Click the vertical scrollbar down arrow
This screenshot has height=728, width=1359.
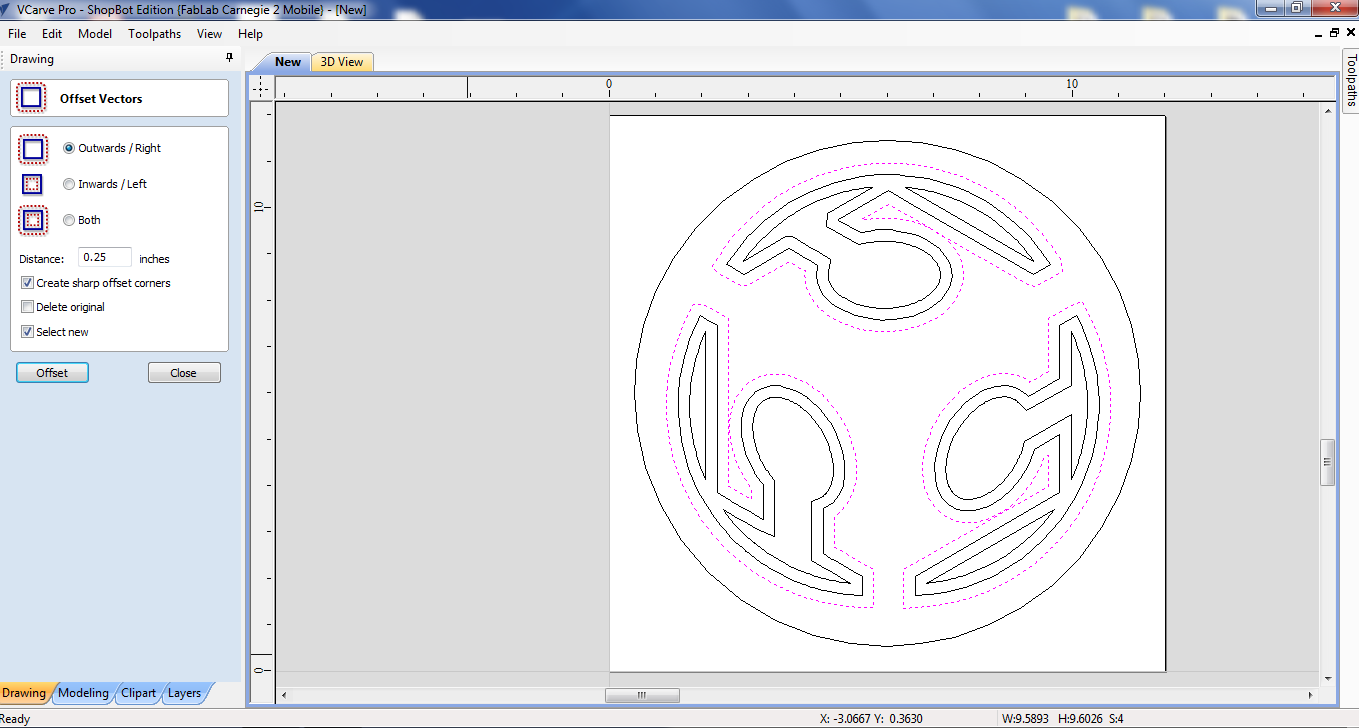coord(1328,678)
